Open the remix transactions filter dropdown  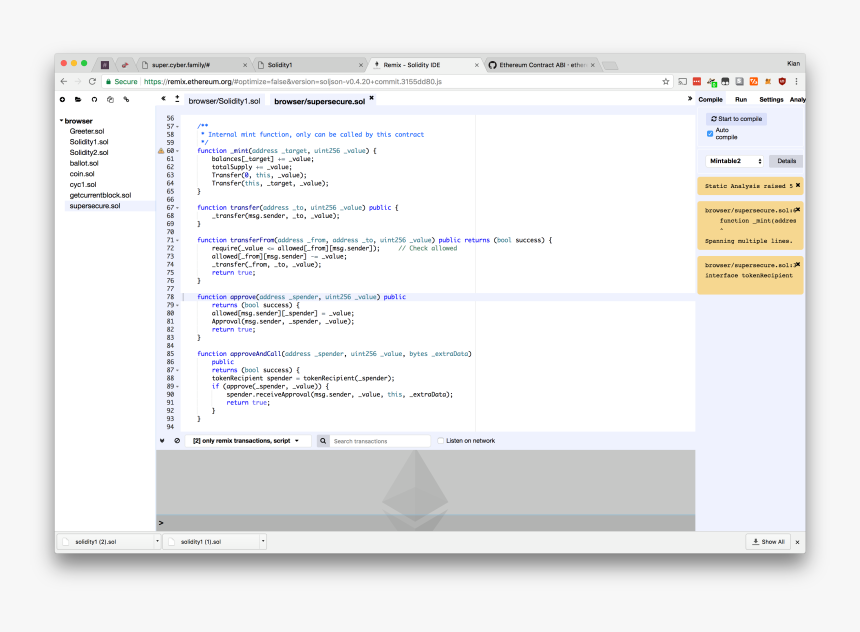pos(246,440)
